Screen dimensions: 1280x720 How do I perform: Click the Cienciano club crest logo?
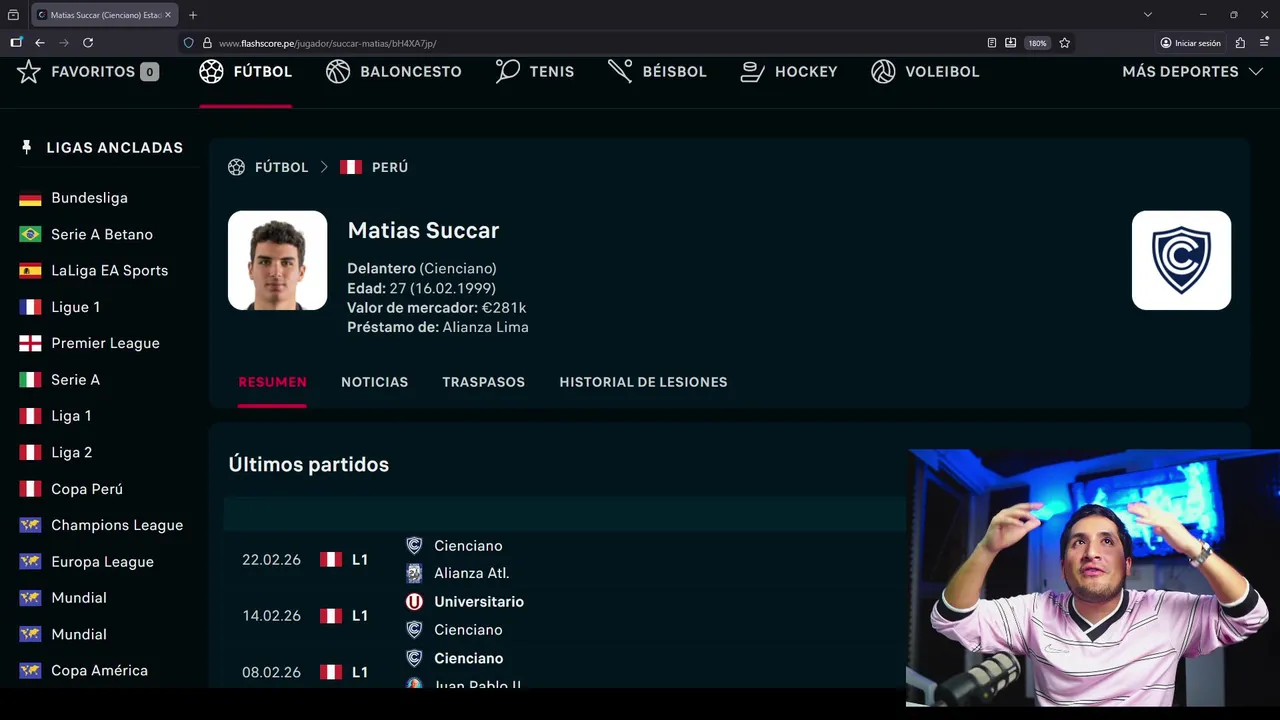point(1181,260)
